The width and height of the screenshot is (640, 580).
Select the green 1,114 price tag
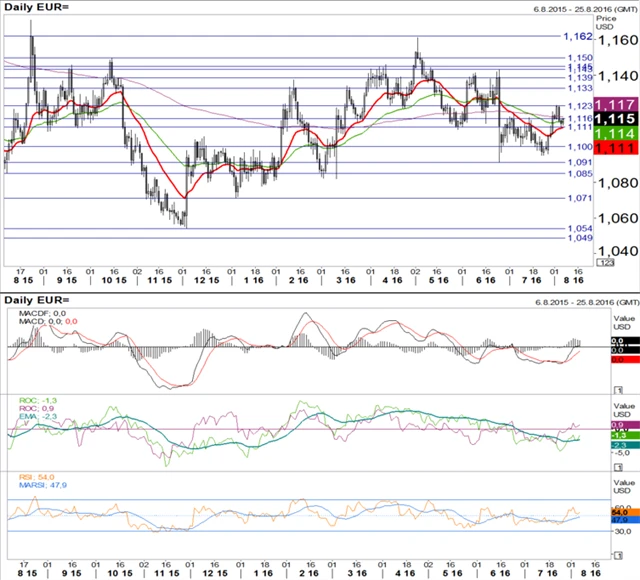(x=610, y=133)
